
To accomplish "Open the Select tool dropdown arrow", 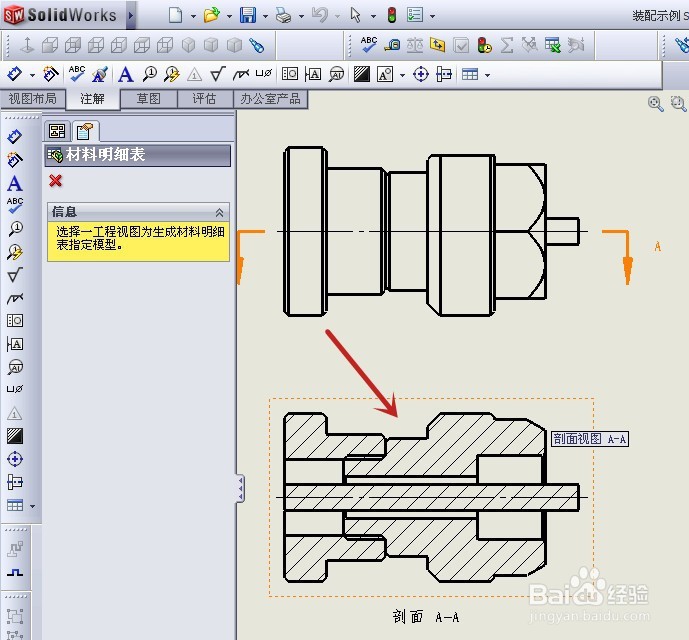I will 374,16.
